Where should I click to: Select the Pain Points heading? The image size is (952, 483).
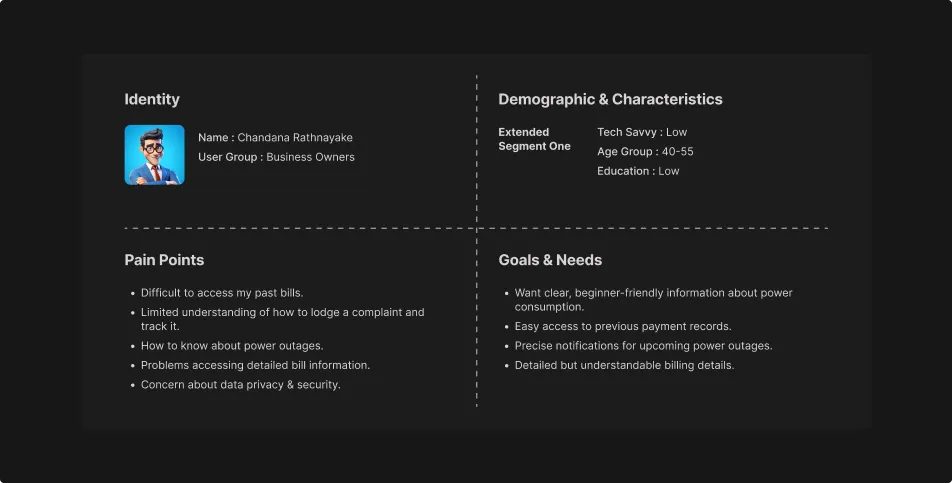click(x=164, y=260)
